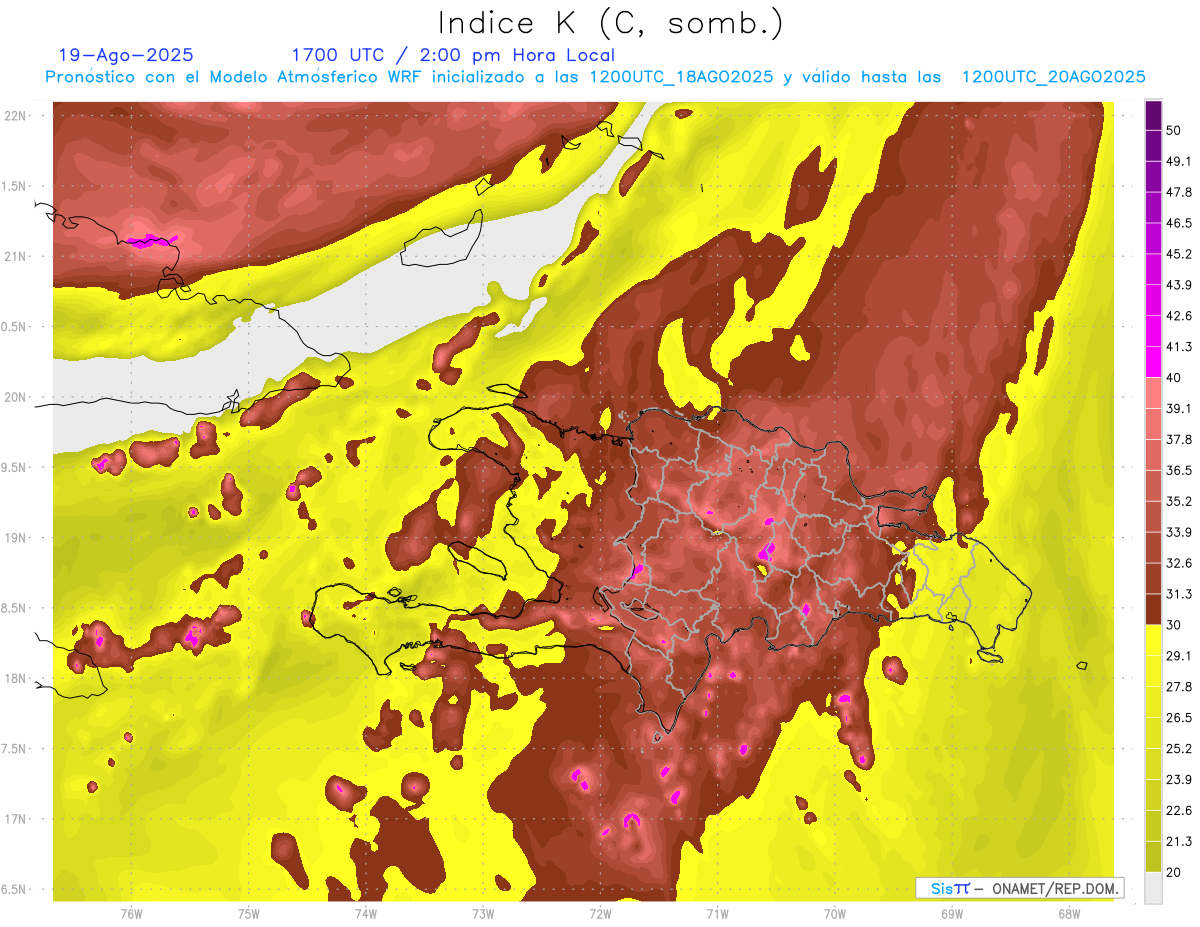Click the colorbar value 45.2
1200x927 pixels.
(1179, 255)
